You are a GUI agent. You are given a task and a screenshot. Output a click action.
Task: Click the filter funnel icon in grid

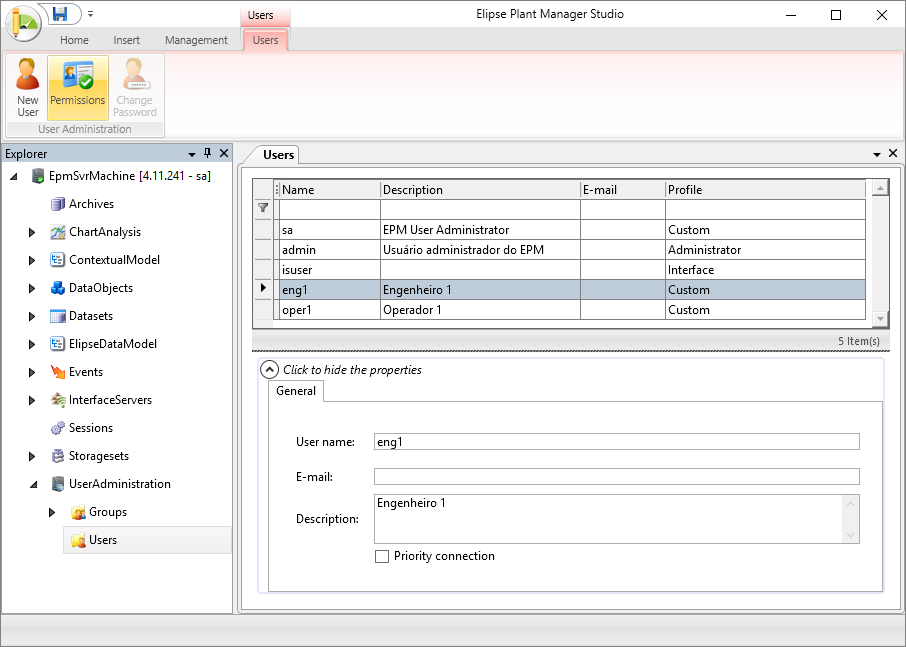(x=263, y=208)
